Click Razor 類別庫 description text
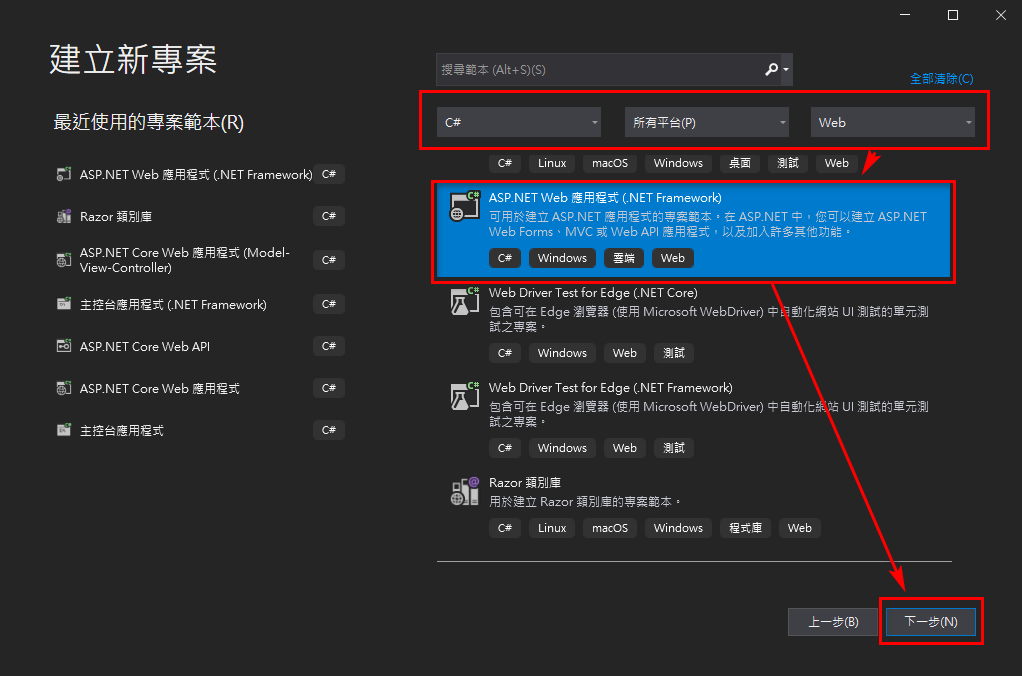 click(585, 501)
